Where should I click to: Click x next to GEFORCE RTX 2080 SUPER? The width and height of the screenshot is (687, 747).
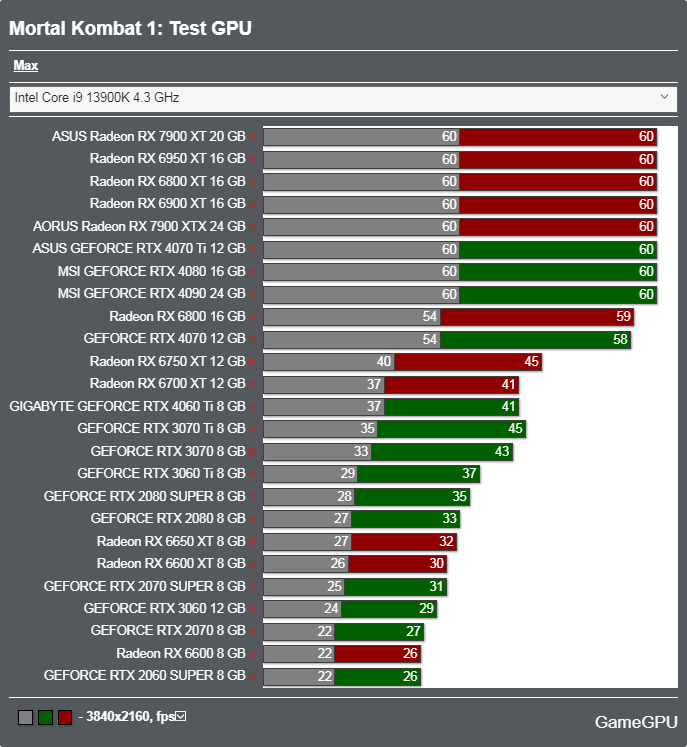tap(253, 497)
